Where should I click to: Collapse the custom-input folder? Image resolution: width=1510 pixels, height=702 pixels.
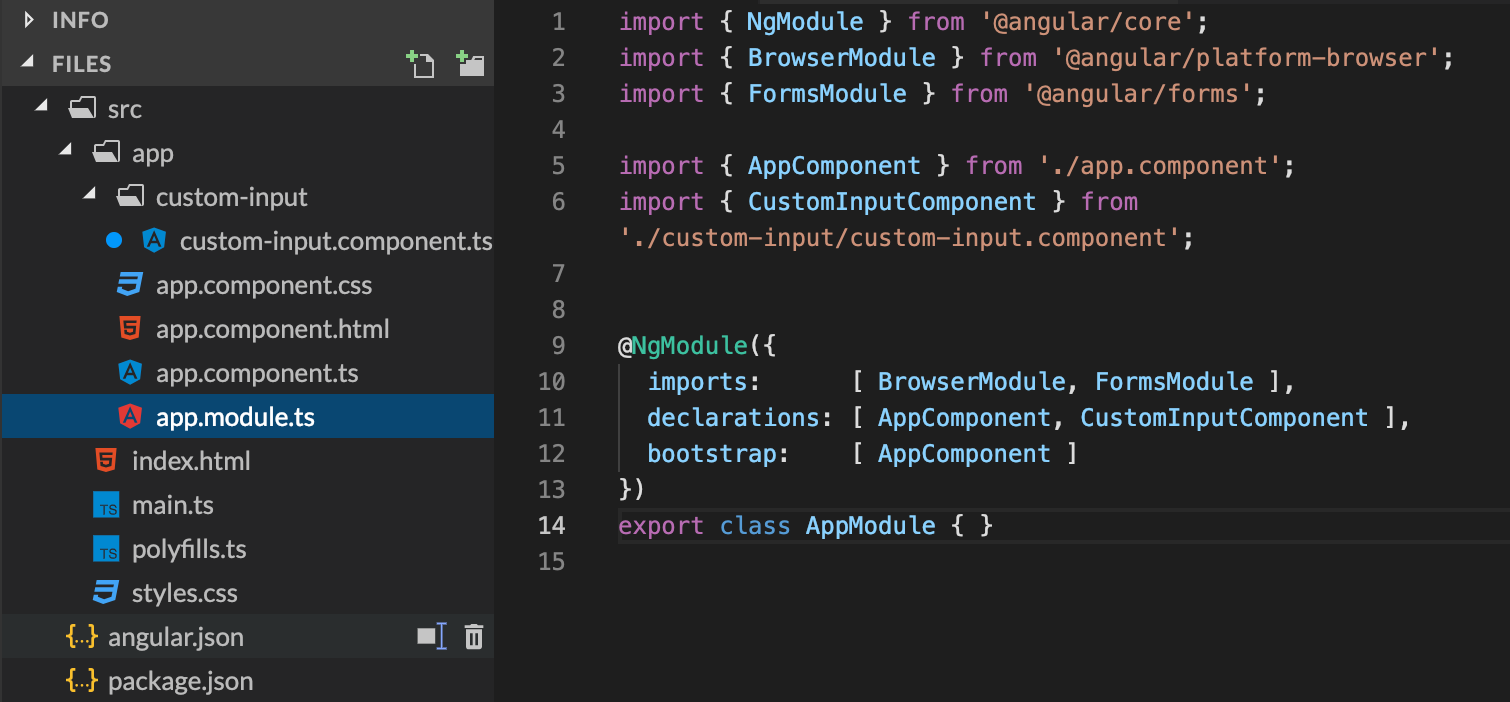click(x=88, y=196)
